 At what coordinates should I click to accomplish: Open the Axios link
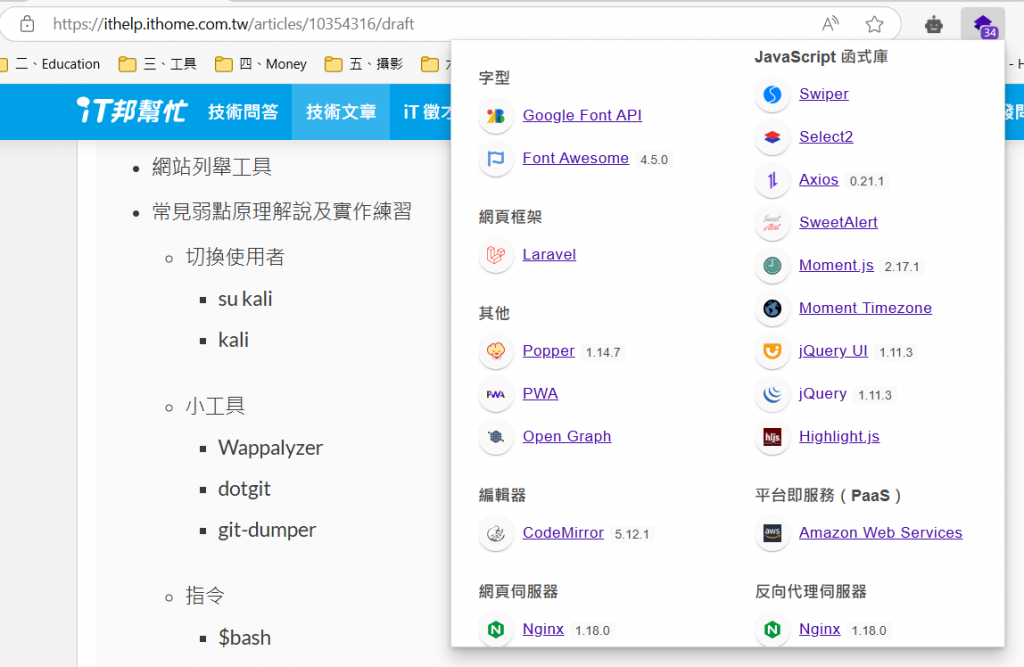(818, 179)
